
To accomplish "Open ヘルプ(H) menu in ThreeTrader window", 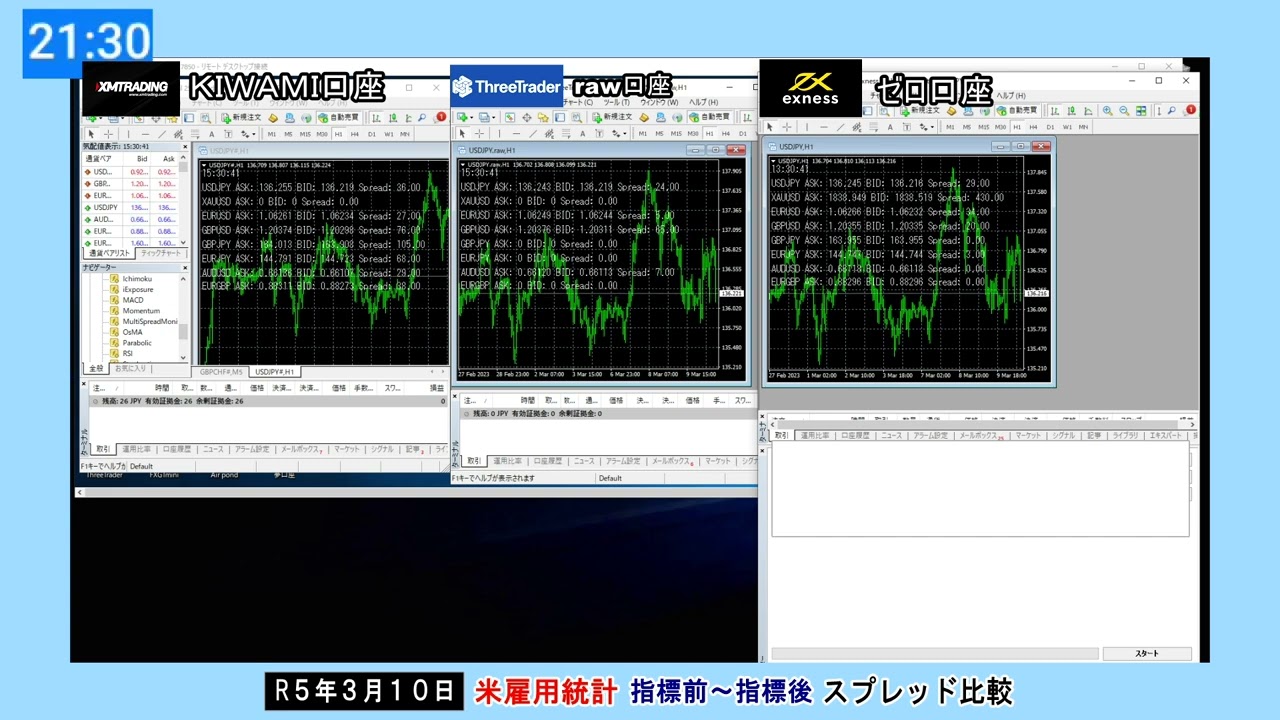I will pyautogui.click(x=698, y=102).
